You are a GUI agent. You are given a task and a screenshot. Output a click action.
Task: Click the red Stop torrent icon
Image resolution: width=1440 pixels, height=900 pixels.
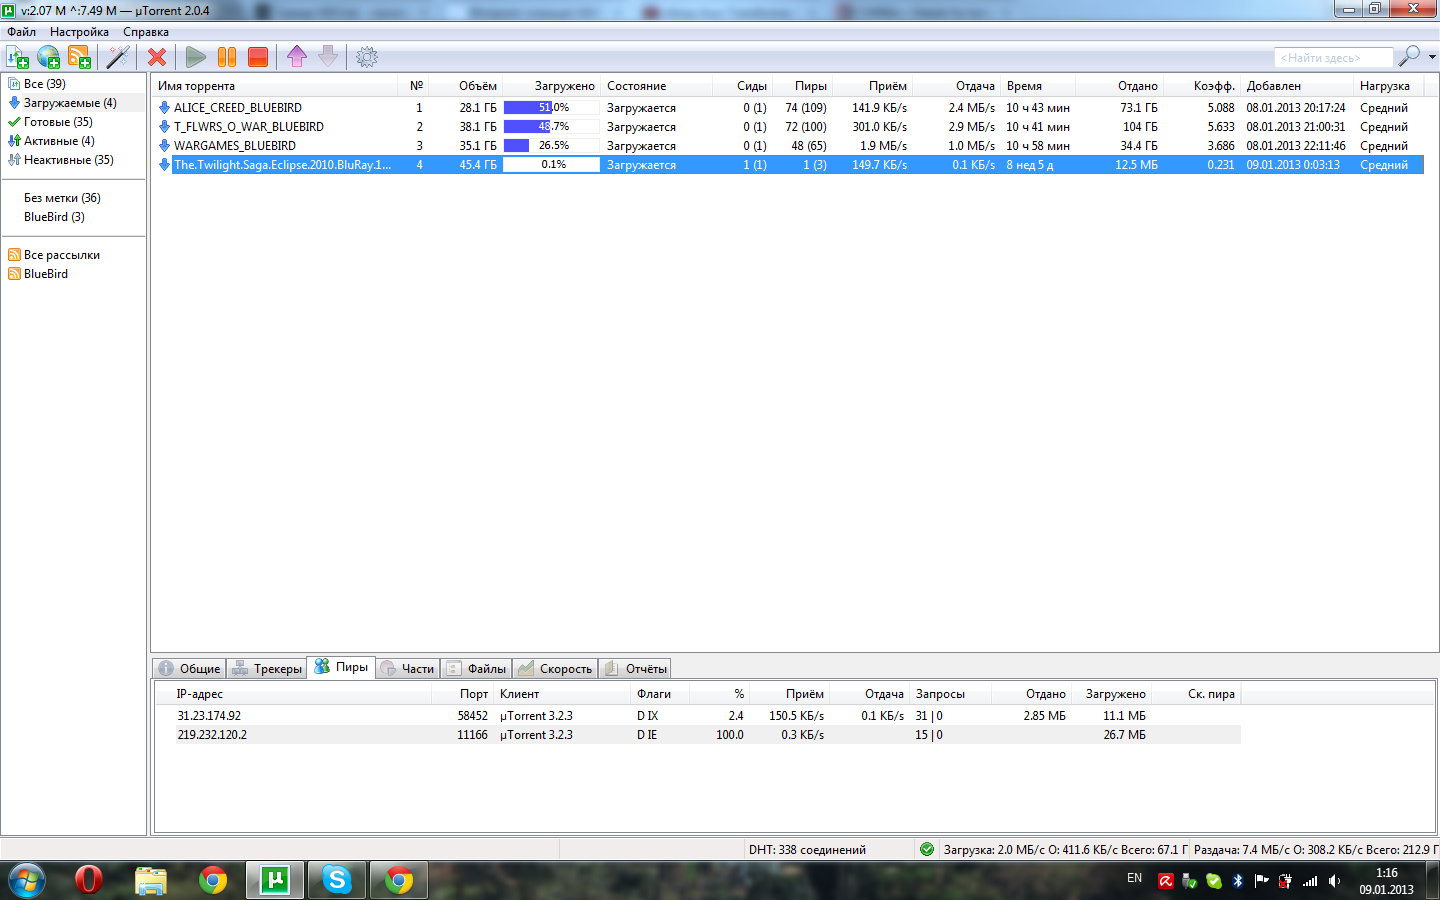tap(258, 57)
